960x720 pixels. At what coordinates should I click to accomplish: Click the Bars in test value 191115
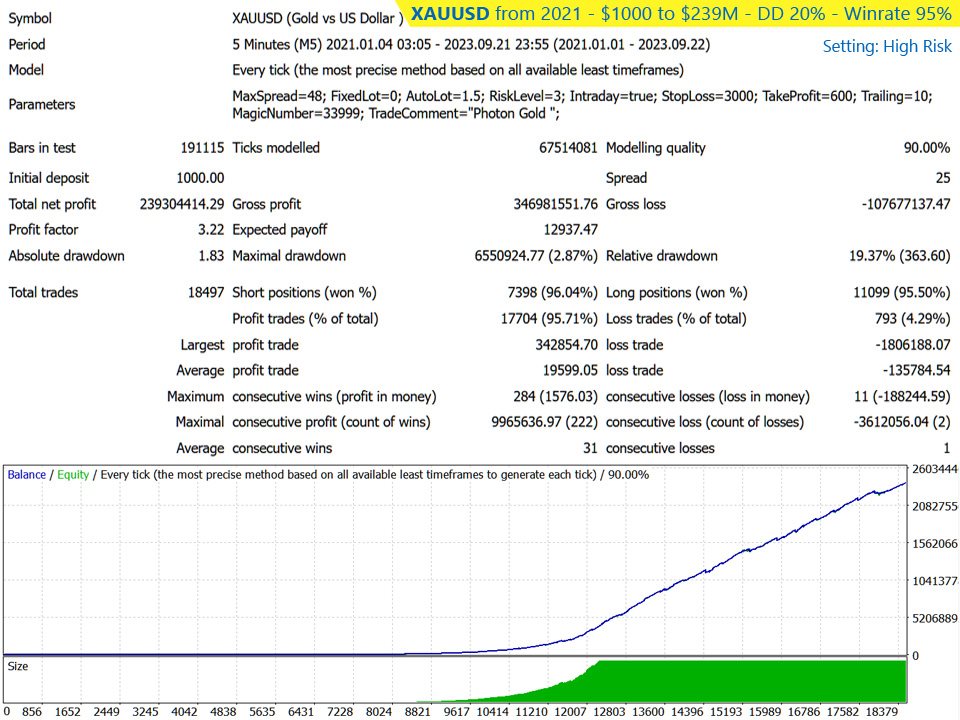click(202, 148)
